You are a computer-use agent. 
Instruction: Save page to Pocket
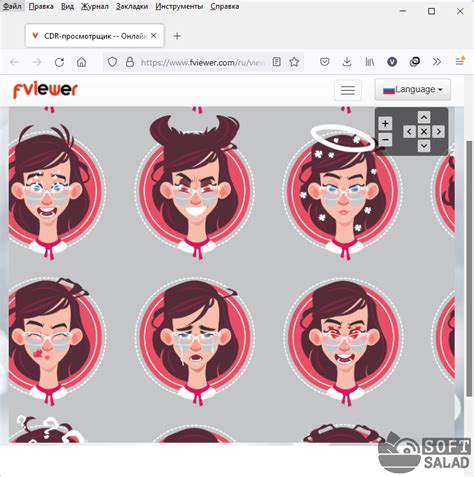[x=325, y=62]
